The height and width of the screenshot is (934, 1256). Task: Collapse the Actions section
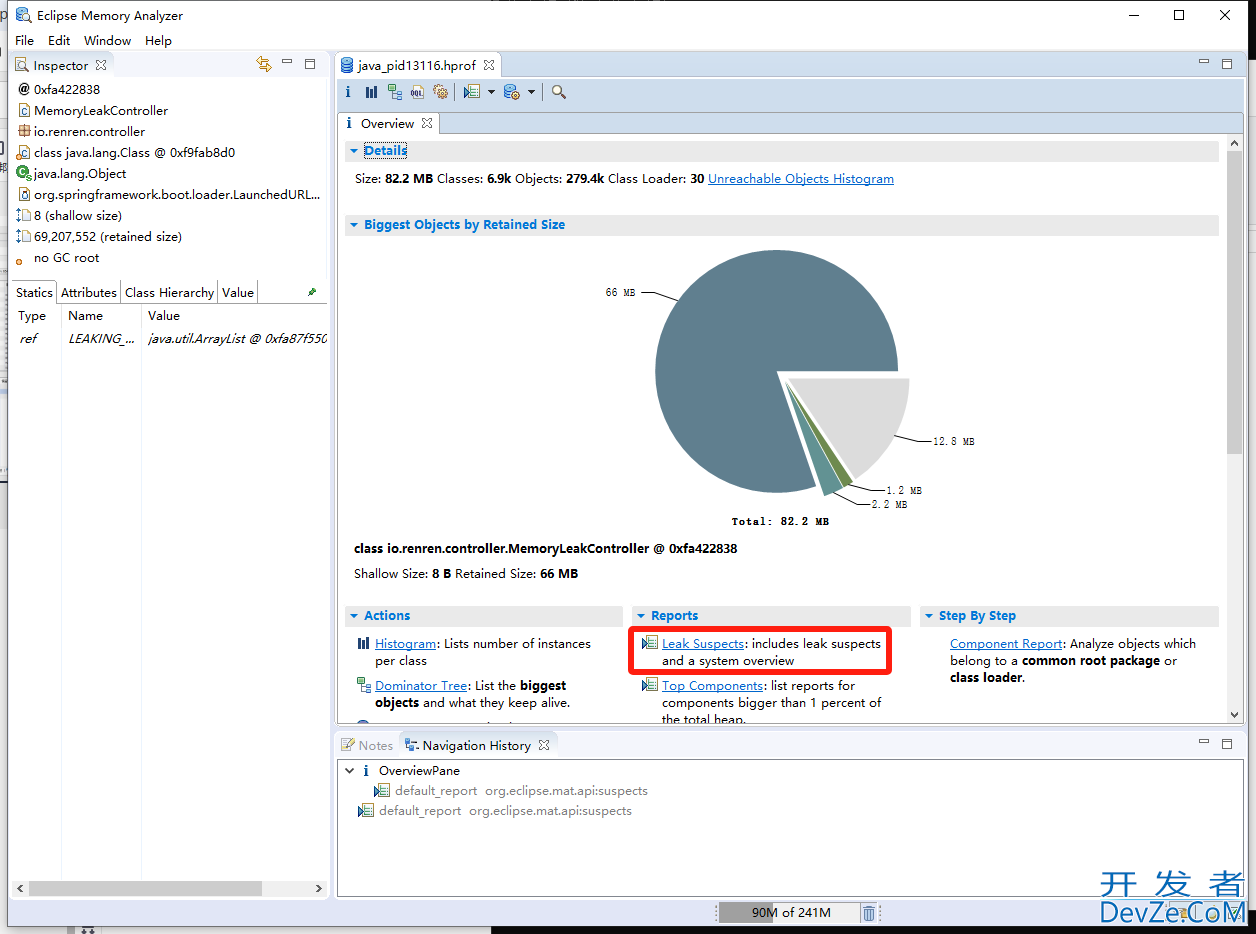(353, 616)
